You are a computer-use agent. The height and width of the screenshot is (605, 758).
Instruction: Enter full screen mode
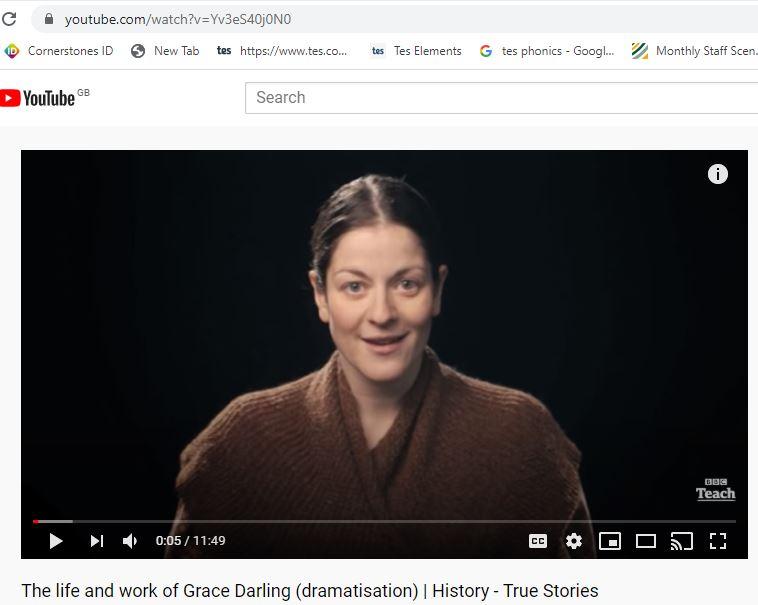coord(717,541)
